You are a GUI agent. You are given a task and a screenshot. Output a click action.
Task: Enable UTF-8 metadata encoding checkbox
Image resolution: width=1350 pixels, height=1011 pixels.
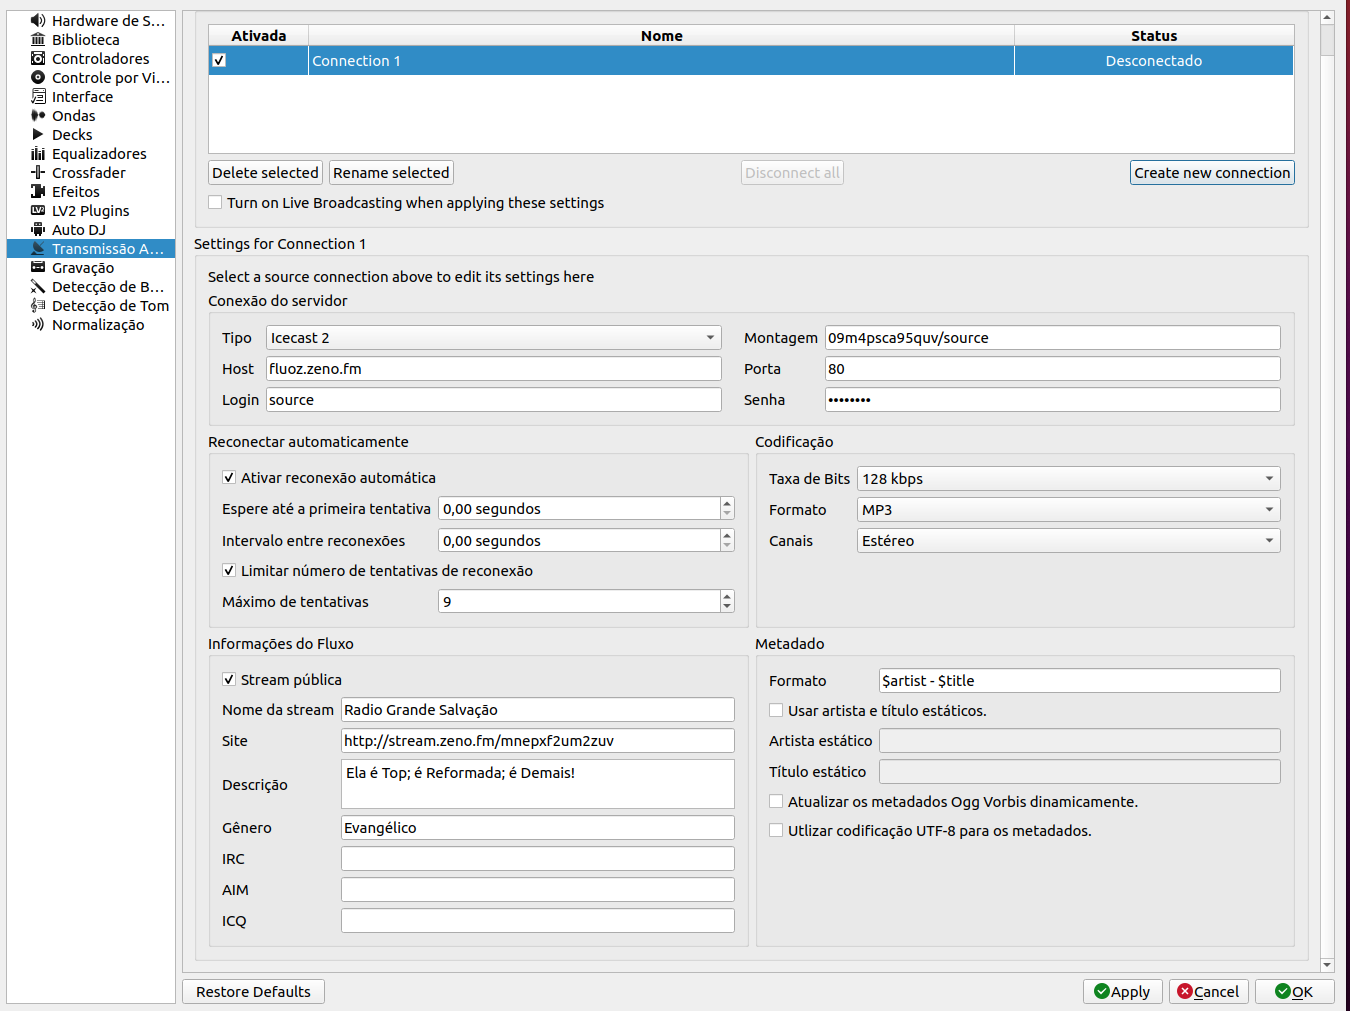(x=776, y=830)
